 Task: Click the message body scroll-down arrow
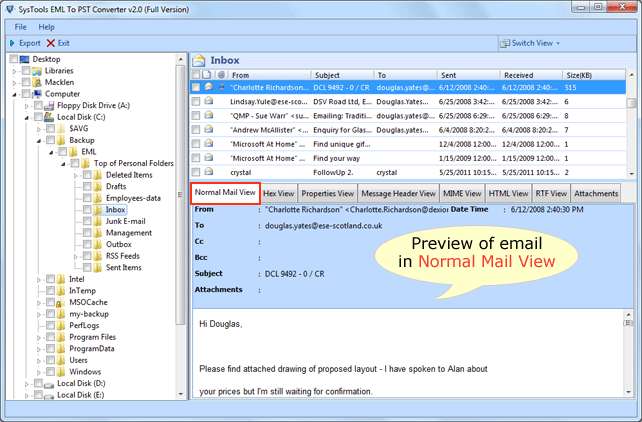tap(629, 392)
